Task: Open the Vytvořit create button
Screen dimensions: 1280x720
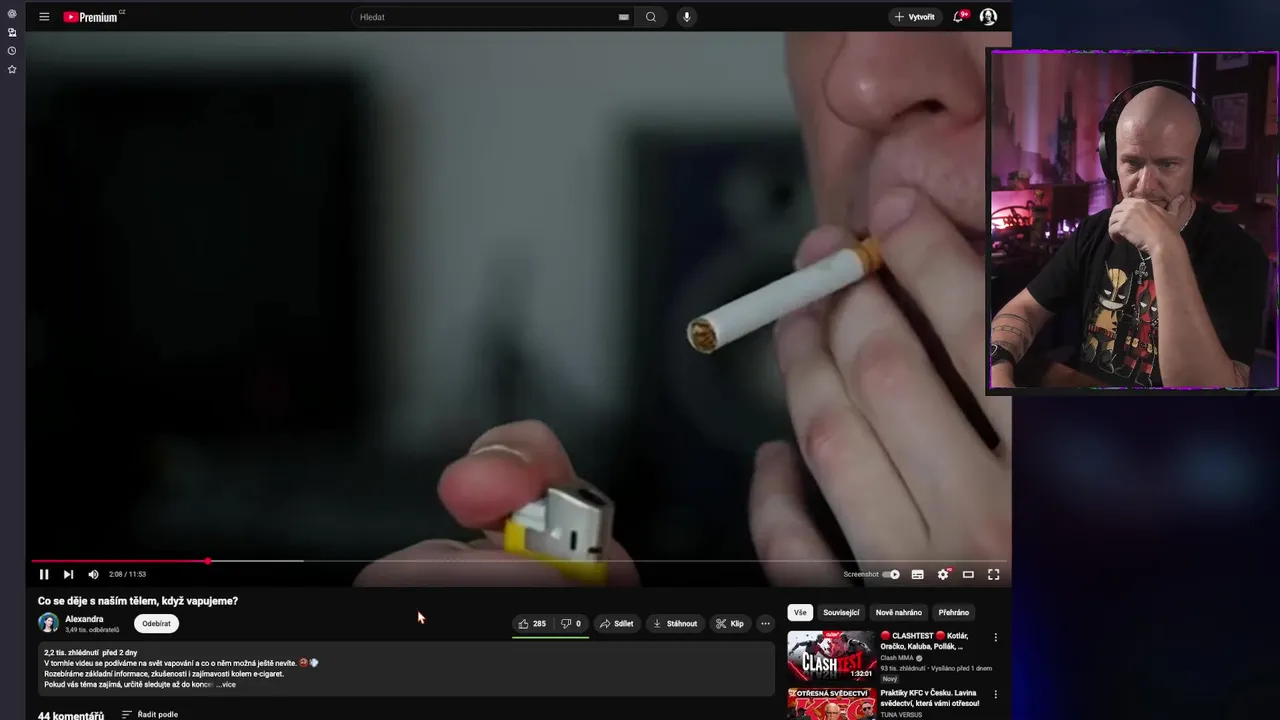Action: coord(915,17)
